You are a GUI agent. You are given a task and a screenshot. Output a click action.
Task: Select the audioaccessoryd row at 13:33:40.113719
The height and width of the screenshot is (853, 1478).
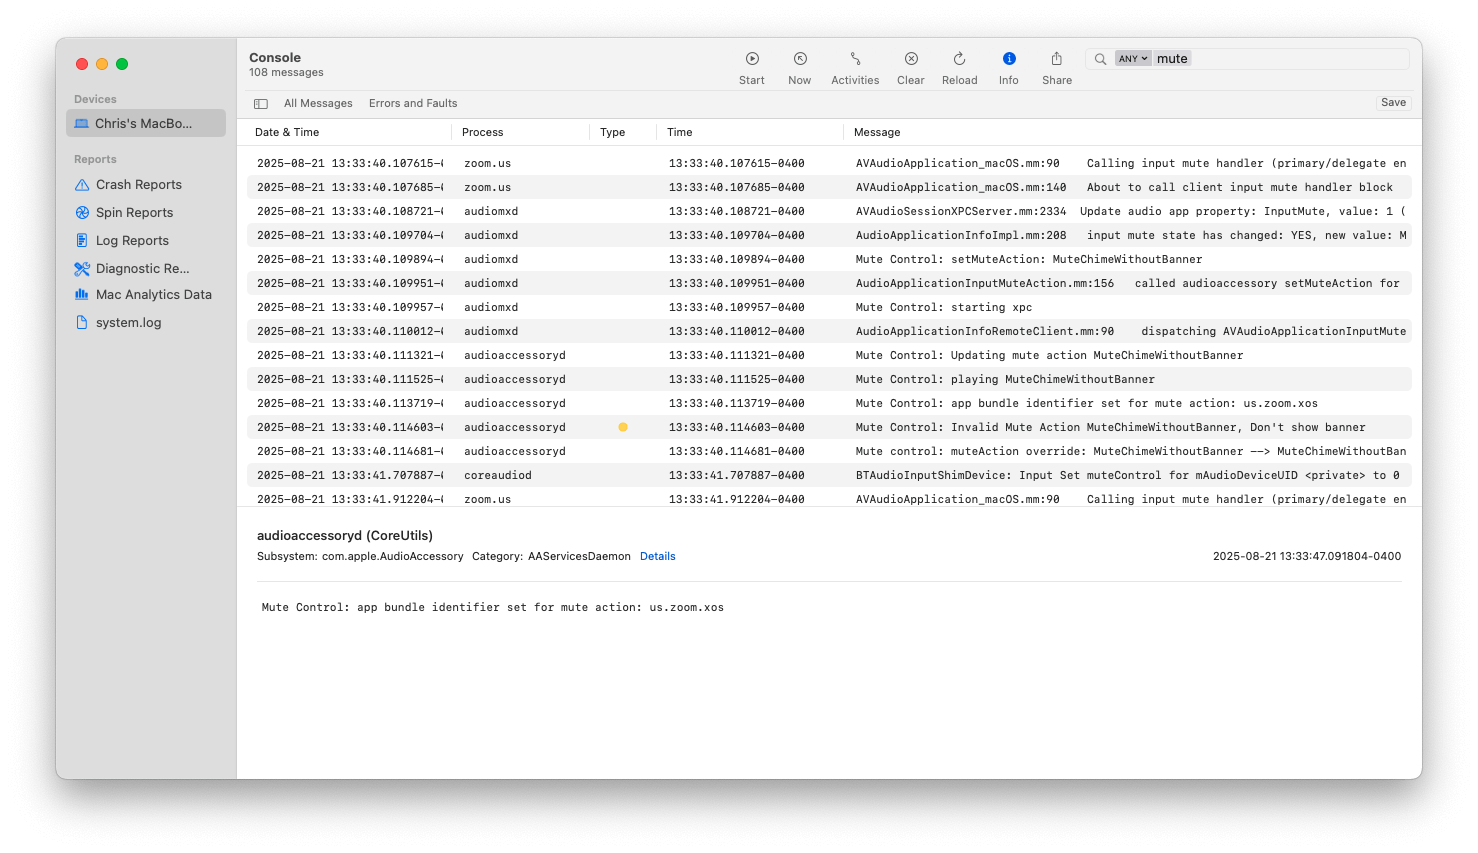[829, 403]
